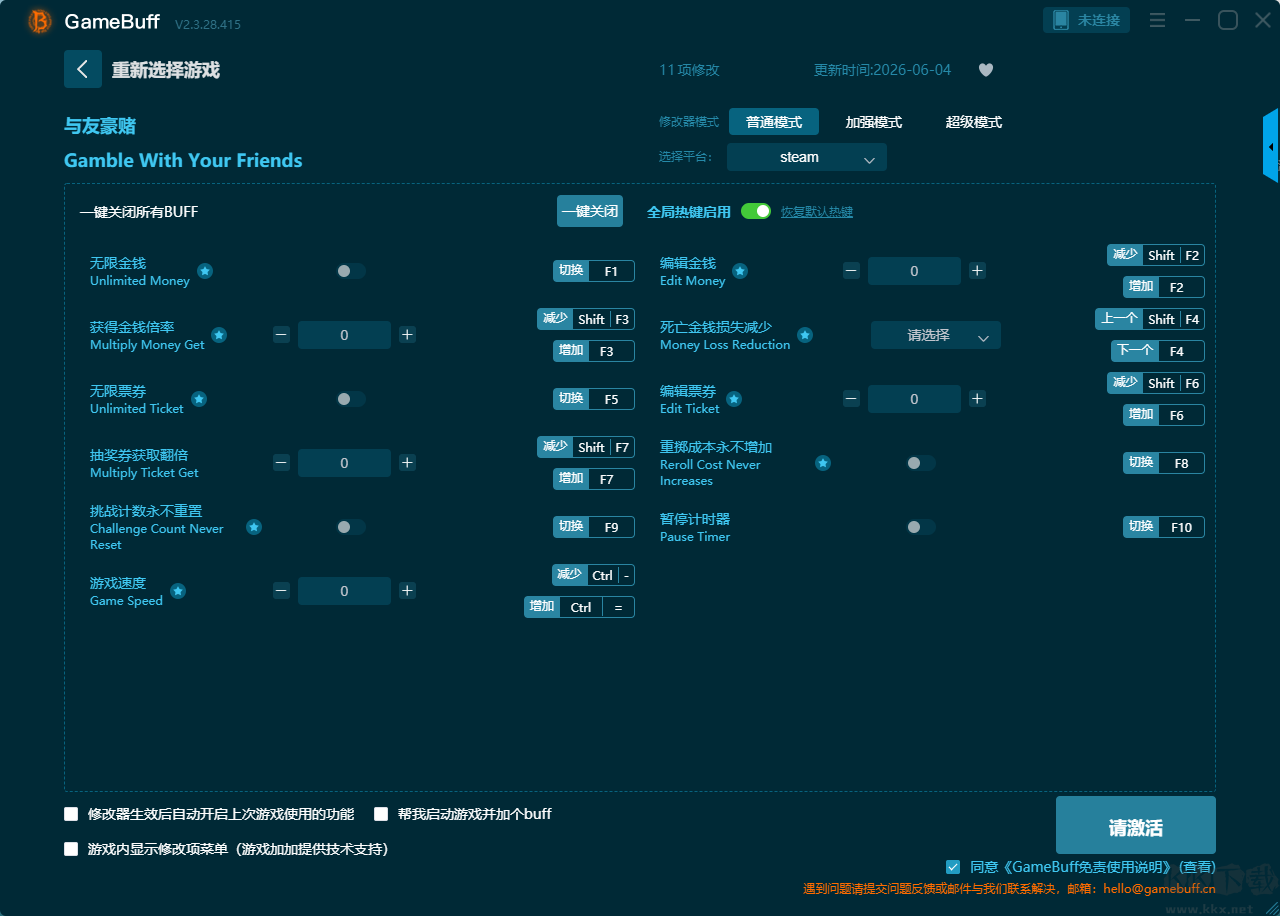Image resolution: width=1280 pixels, height=916 pixels.
Task: Increase Game Speed value
Action: (x=407, y=591)
